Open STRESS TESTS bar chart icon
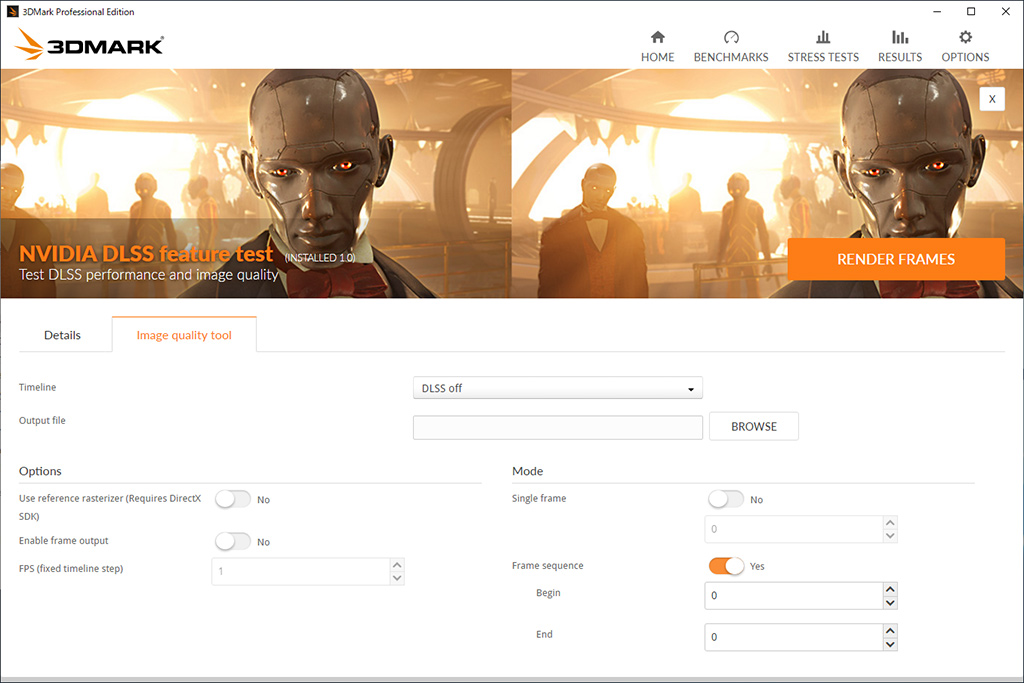The height and width of the screenshot is (683, 1024). [x=823, y=37]
